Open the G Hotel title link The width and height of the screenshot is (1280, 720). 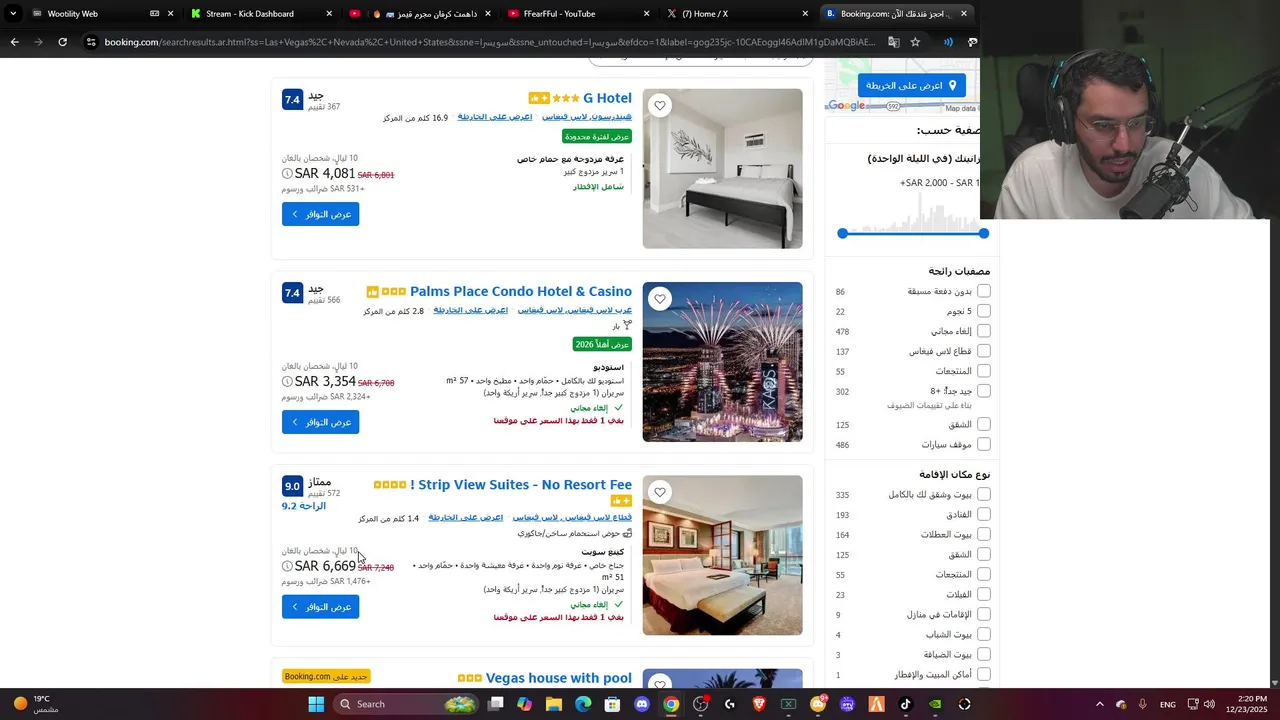click(607, 98)
